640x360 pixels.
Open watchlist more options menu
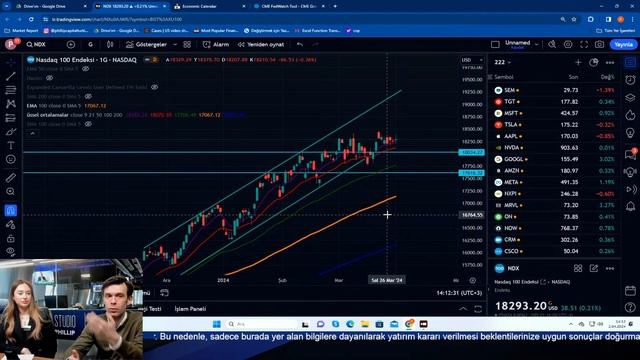(610, 62)
